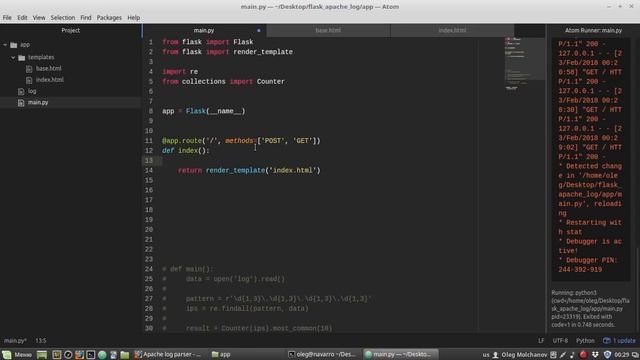Open the Linux Mint Menu button

click(17, 354)
